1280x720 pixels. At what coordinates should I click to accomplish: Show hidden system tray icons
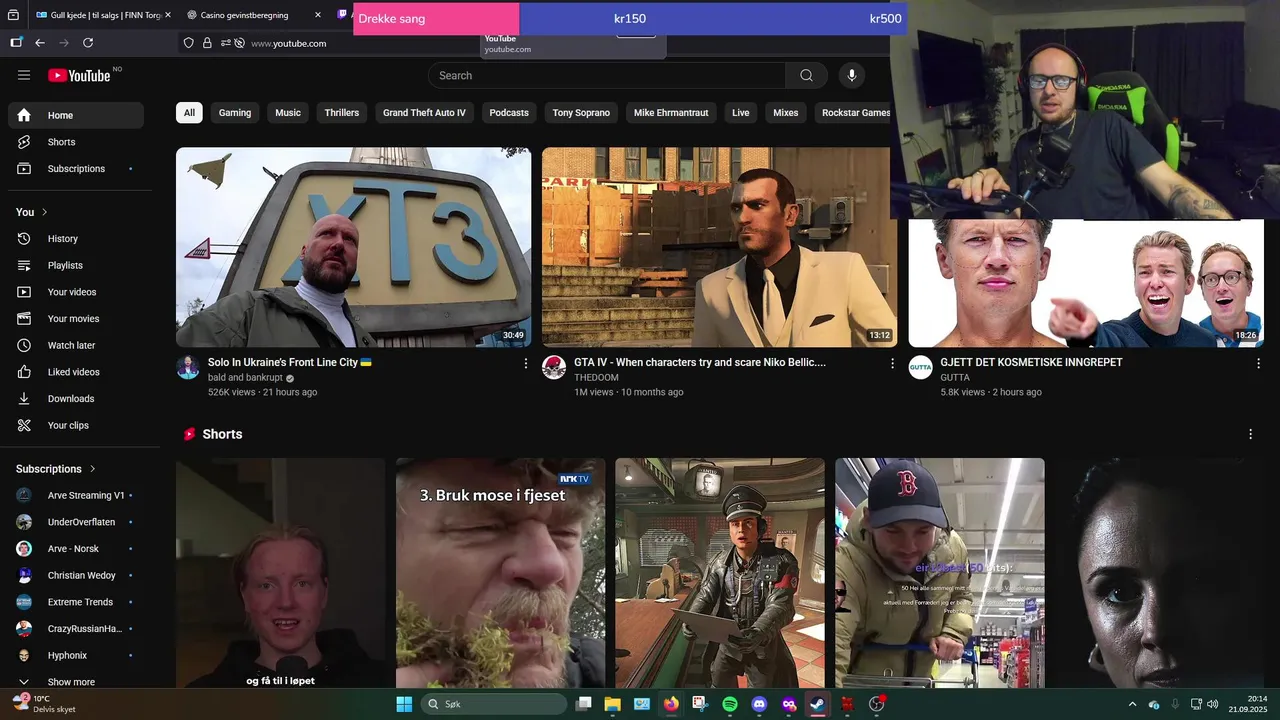(x=1132, y=704)
